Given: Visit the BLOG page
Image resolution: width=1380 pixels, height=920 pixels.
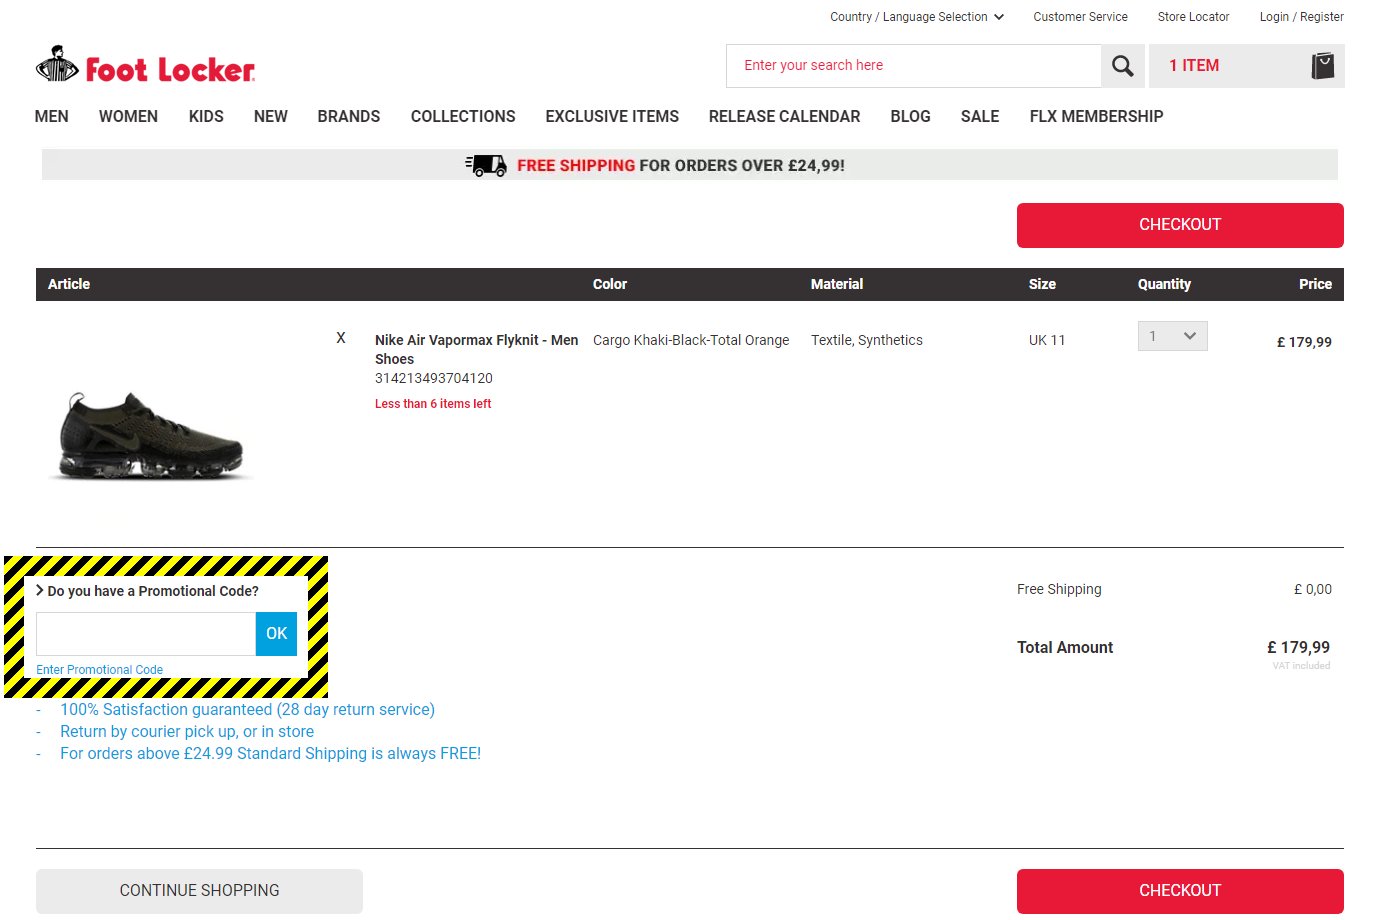Looking at the screenshot, I should (x=910, y=116).
